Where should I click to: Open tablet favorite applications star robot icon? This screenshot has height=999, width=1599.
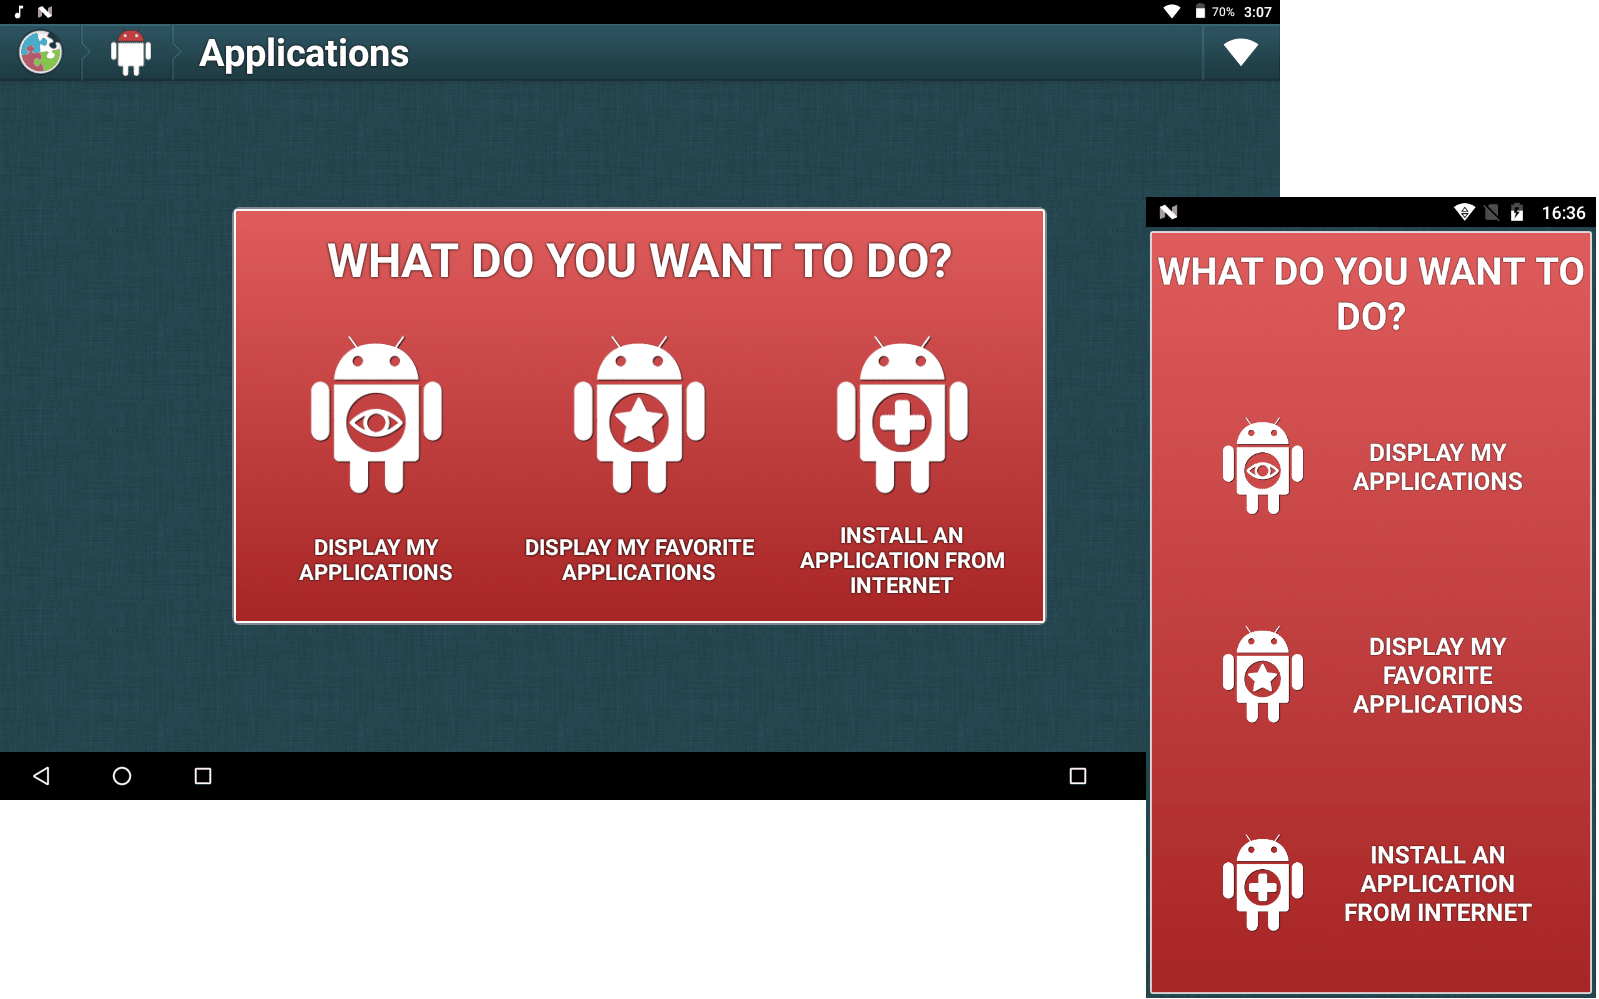[639, 415]
